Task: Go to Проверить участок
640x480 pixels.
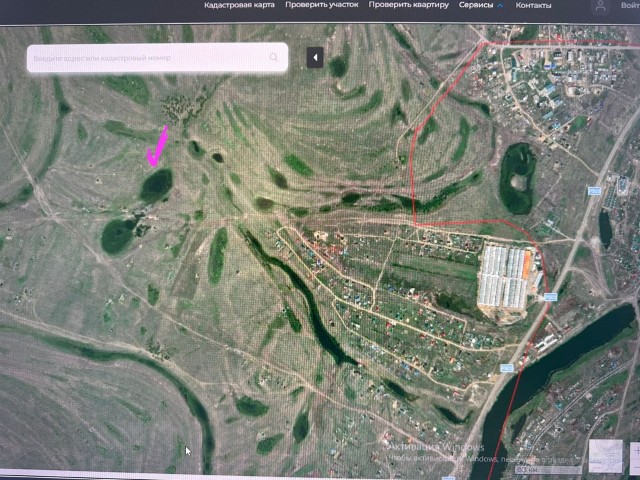Action: coord(322,5)
